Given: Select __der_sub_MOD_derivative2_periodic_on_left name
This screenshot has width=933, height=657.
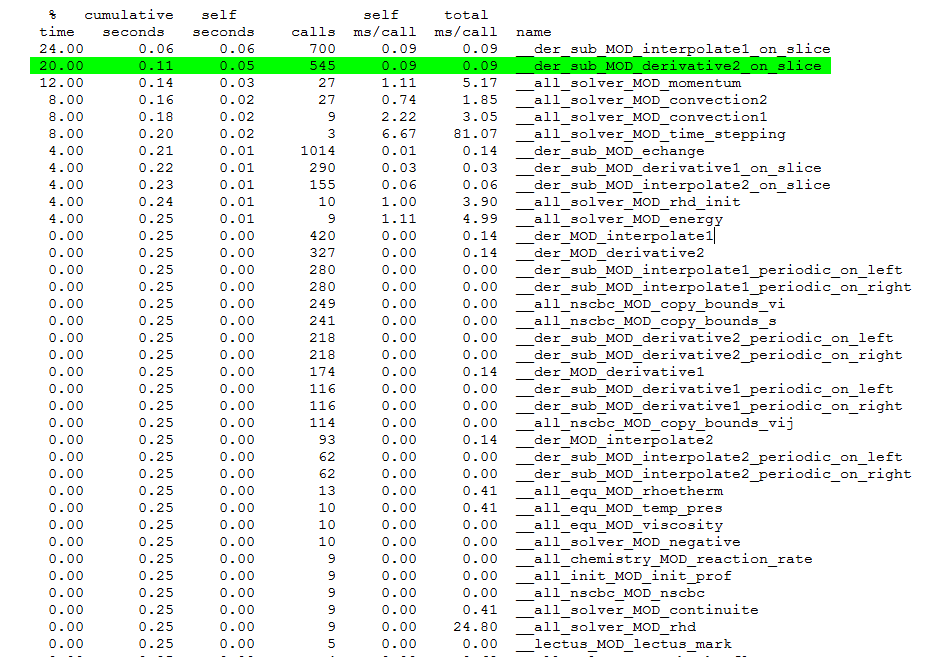Looking at the screenshot, I should pos(705,338).
